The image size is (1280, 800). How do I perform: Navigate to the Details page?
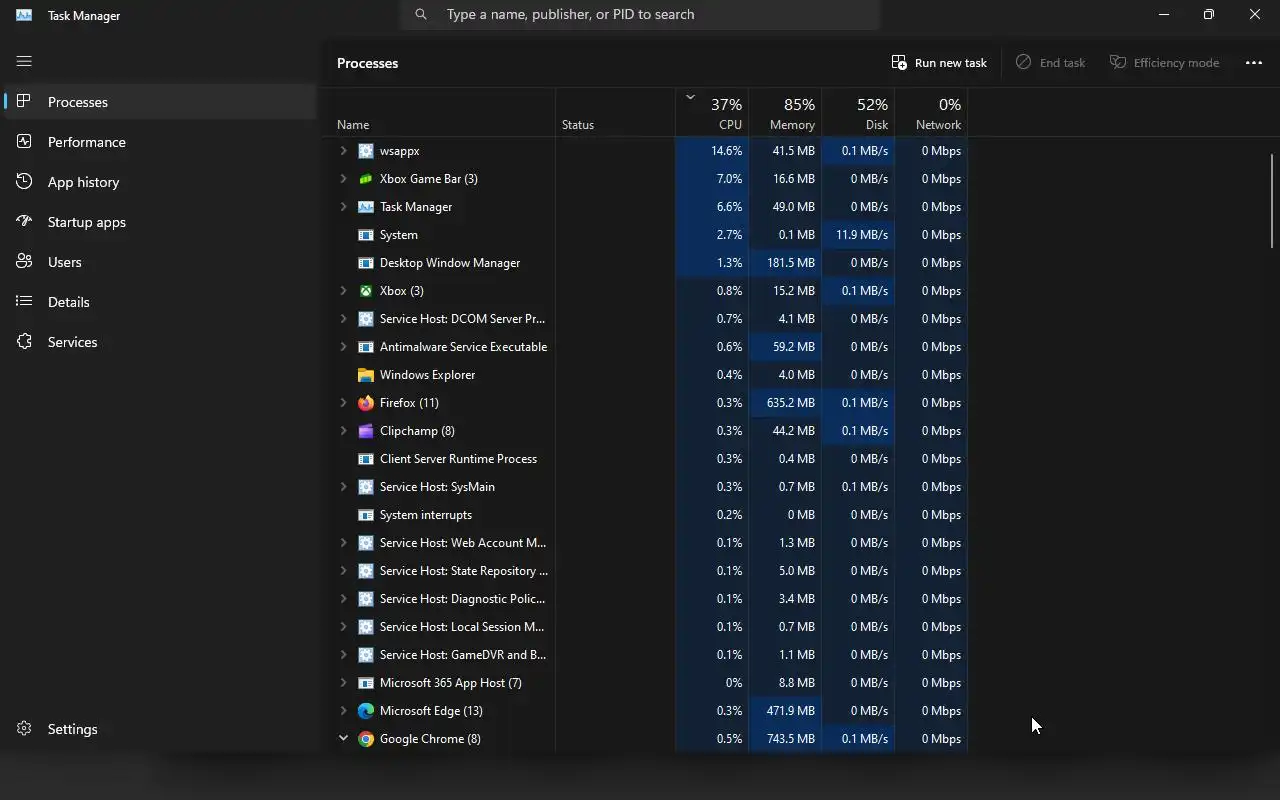[160, 302]
